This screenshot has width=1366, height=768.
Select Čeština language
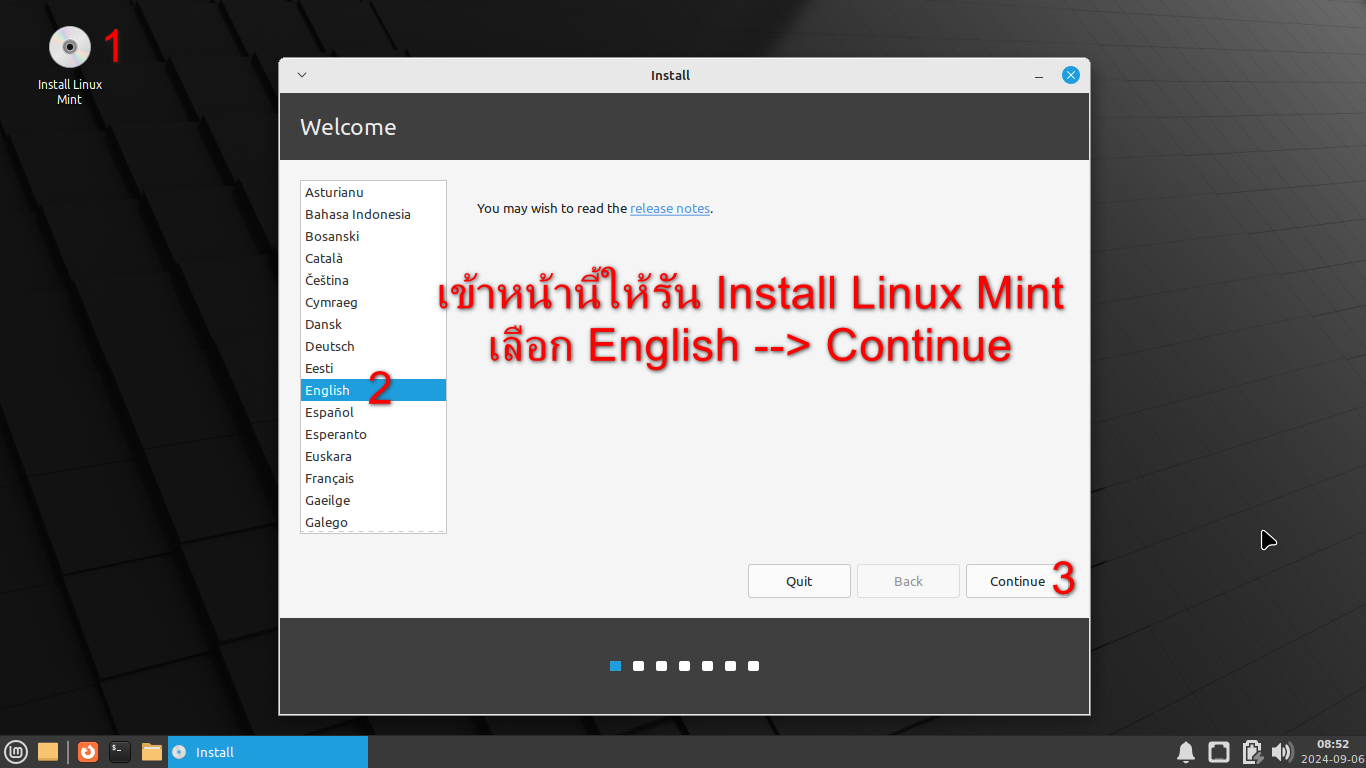(373, 280)
